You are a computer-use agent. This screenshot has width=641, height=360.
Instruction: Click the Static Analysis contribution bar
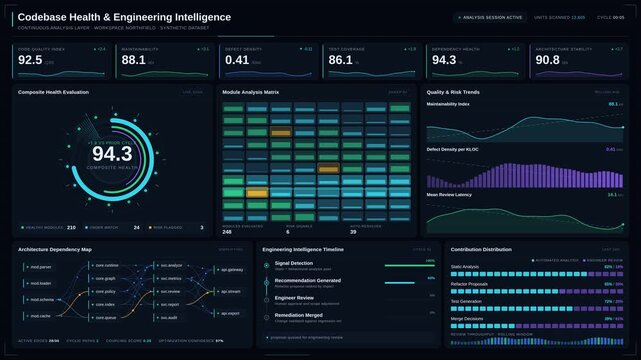pyautogui.click(x=537, y=274)
